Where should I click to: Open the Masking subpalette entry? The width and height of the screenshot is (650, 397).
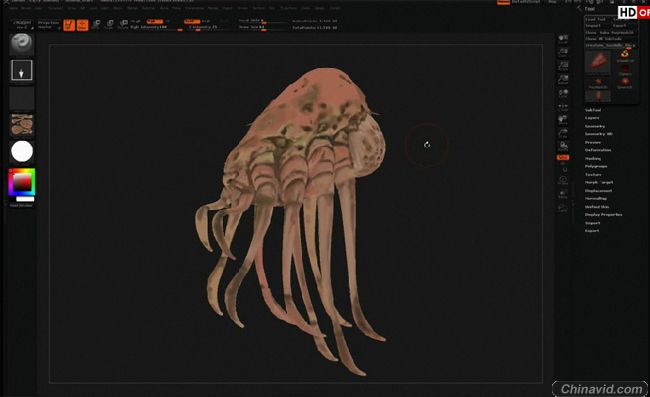(593, 158)
